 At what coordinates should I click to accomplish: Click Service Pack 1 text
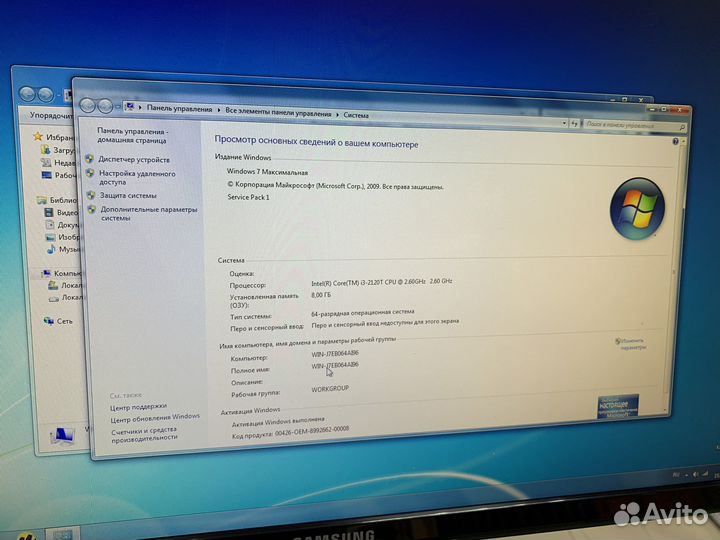(x=248, y=197)
